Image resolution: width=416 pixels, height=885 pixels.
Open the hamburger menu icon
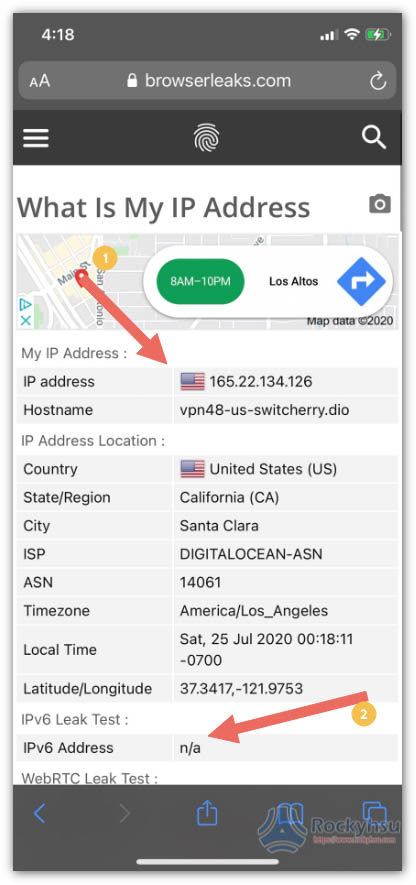tap(36, 138)
